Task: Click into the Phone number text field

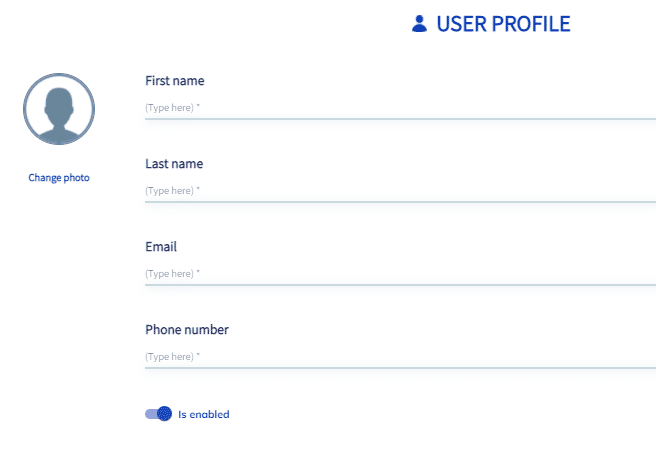Action: click(x=400, y=357)
